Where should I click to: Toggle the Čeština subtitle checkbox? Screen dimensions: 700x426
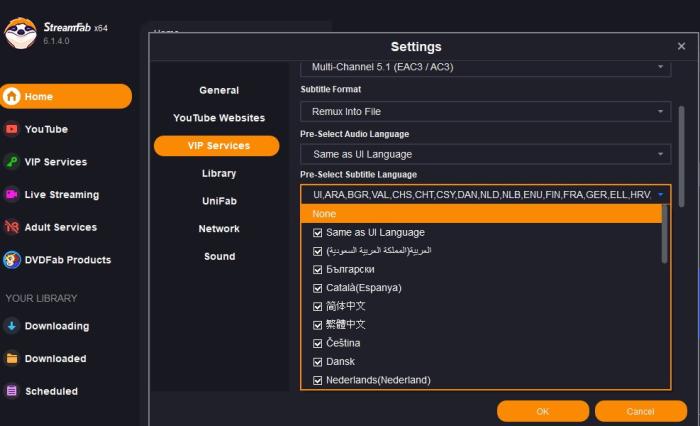tap(318, 343)
